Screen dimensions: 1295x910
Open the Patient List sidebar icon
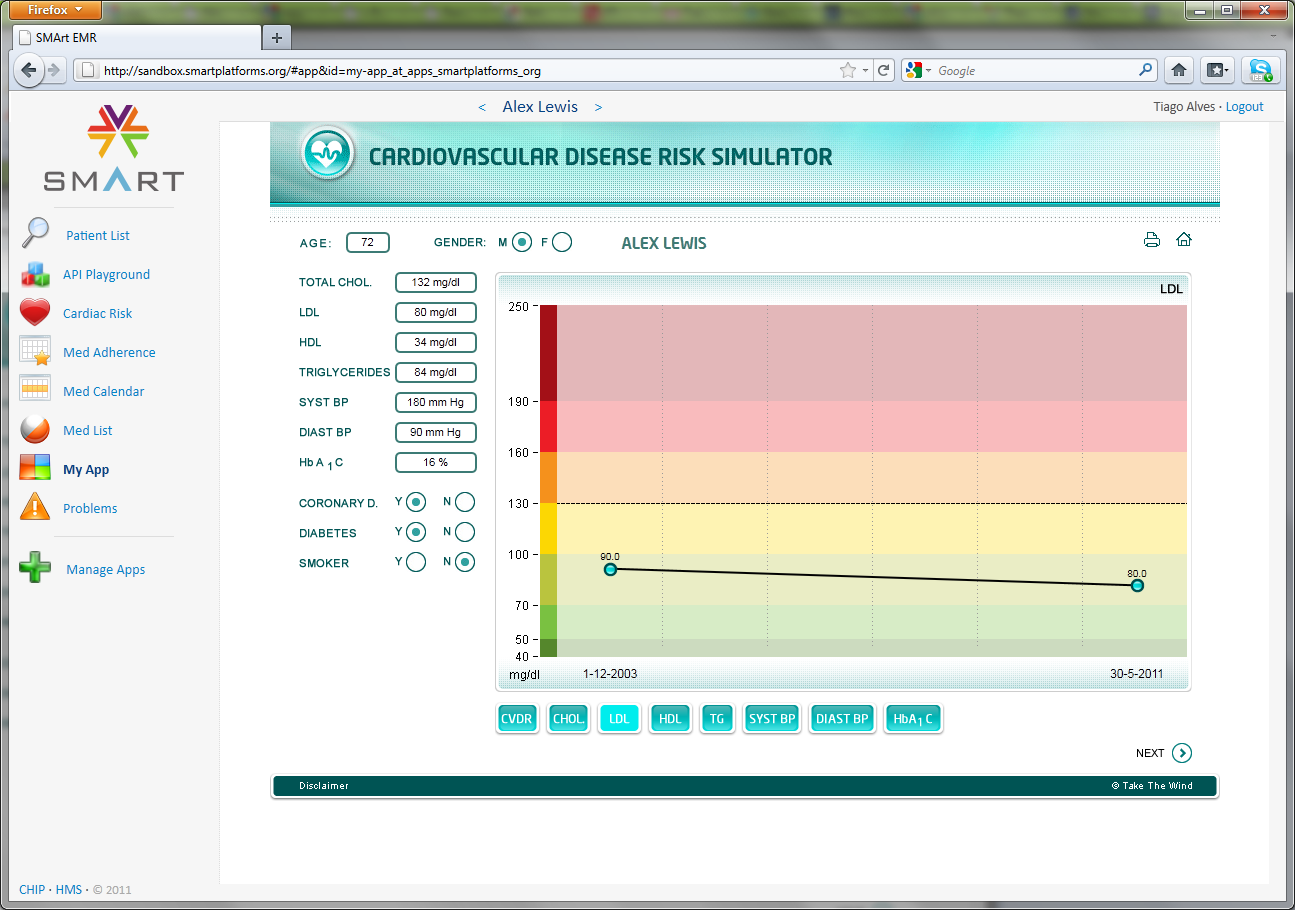pos(34,234)
